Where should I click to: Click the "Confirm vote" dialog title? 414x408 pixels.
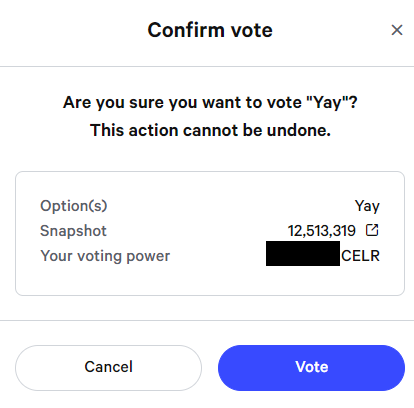[210, 30]
